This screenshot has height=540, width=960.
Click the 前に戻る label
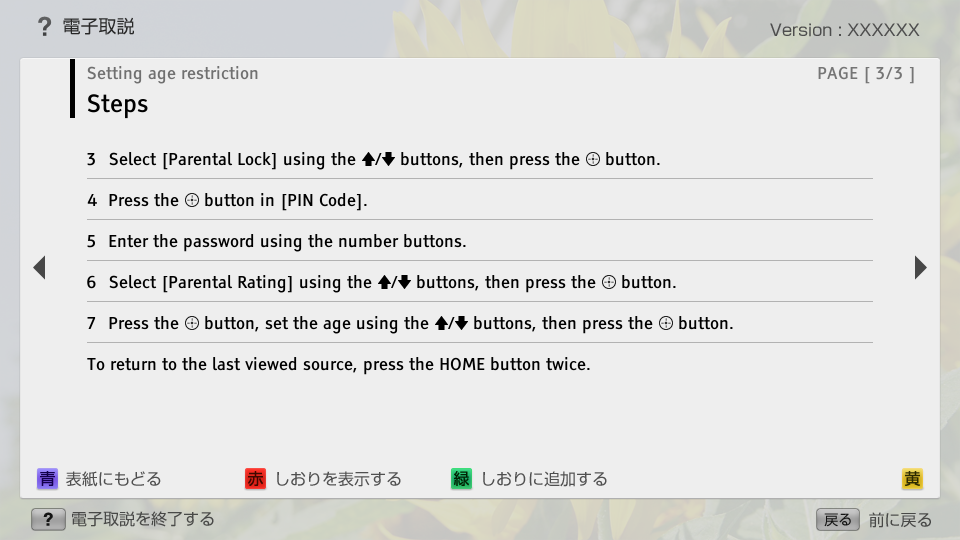900,519
